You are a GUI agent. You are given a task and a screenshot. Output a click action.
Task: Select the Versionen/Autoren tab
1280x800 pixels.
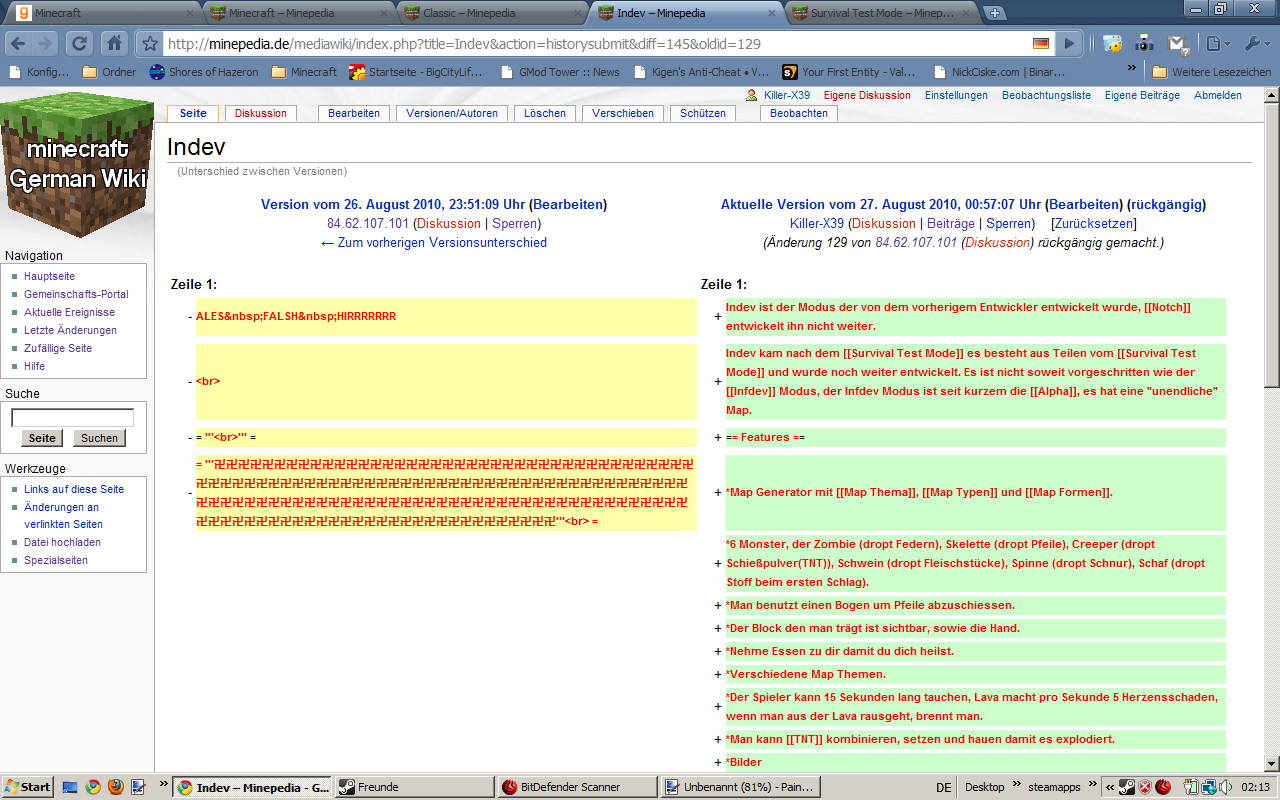point(452,113)
